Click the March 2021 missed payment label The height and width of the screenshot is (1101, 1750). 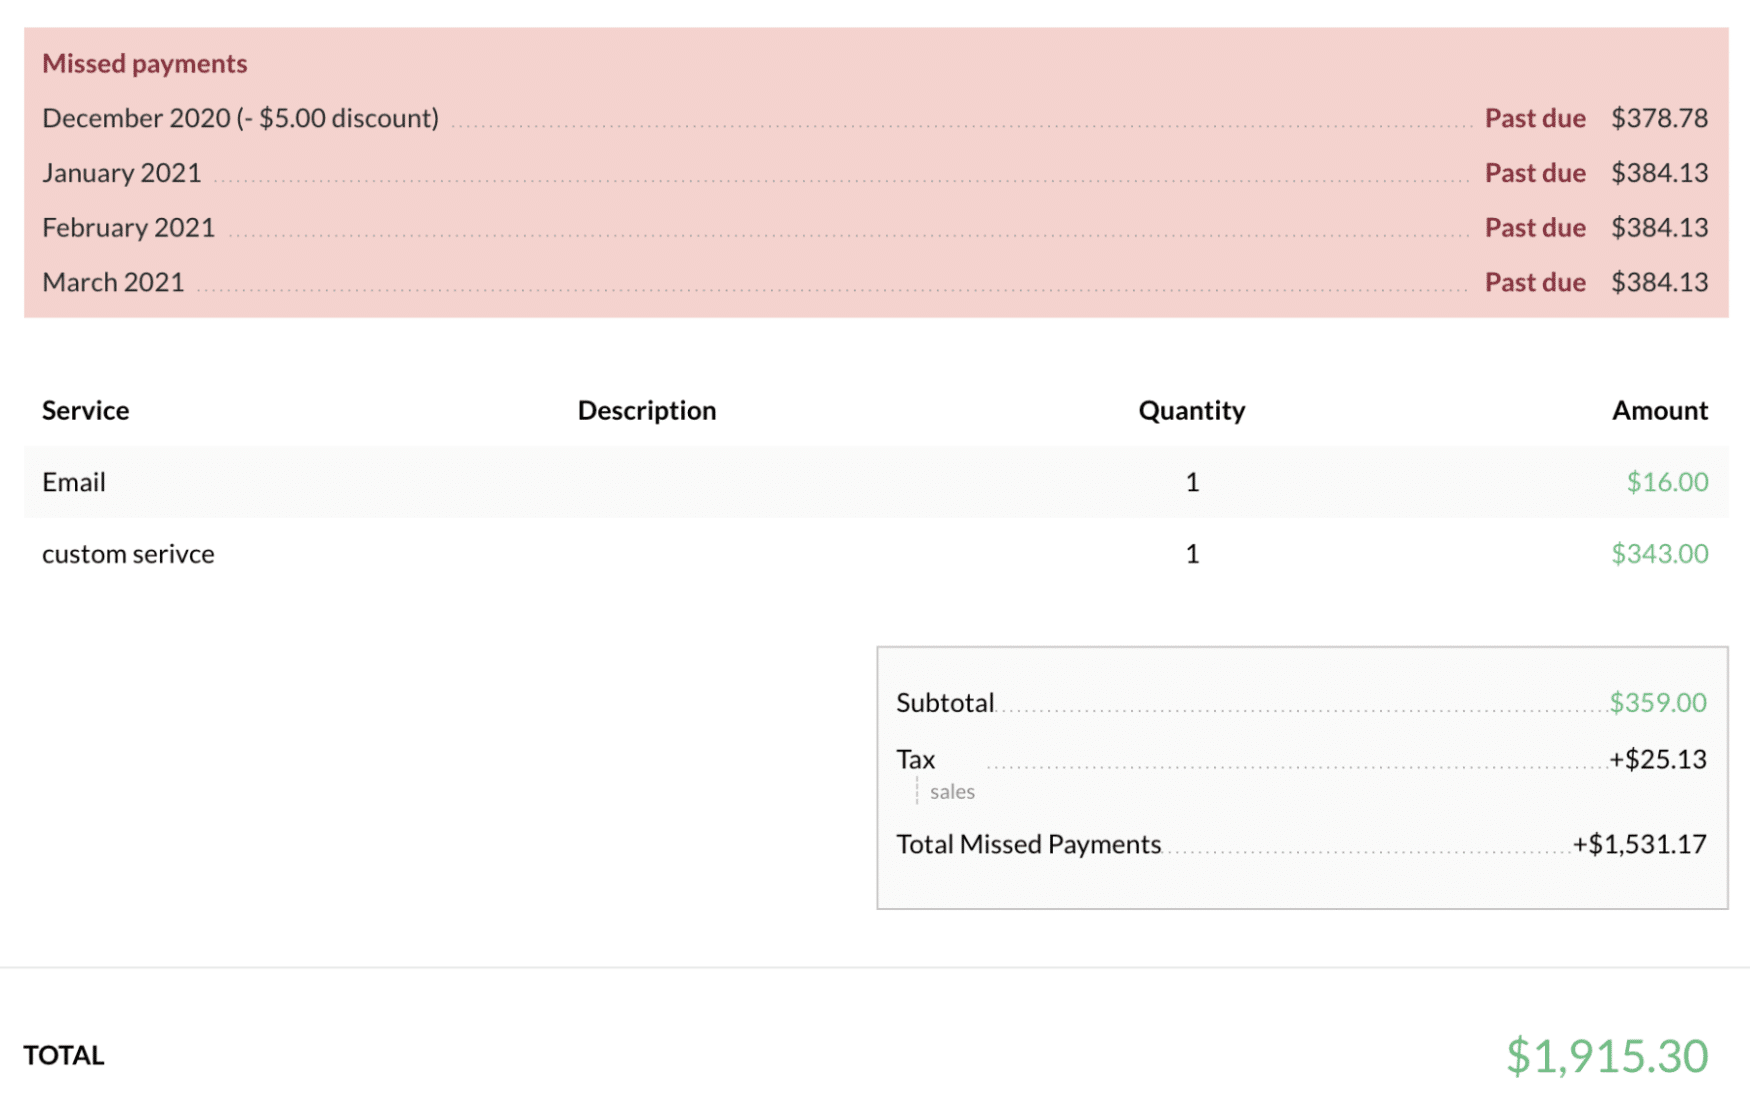113,283
